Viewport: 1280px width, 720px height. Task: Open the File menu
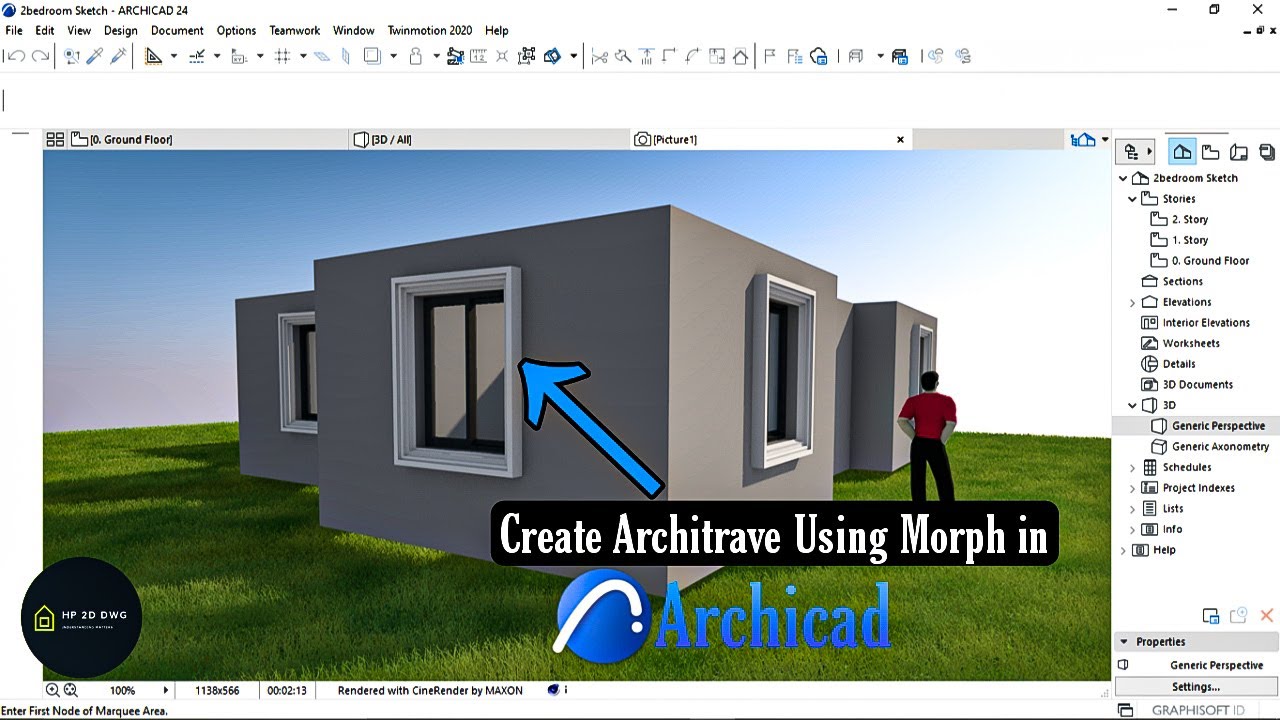[x=13, y=30]
